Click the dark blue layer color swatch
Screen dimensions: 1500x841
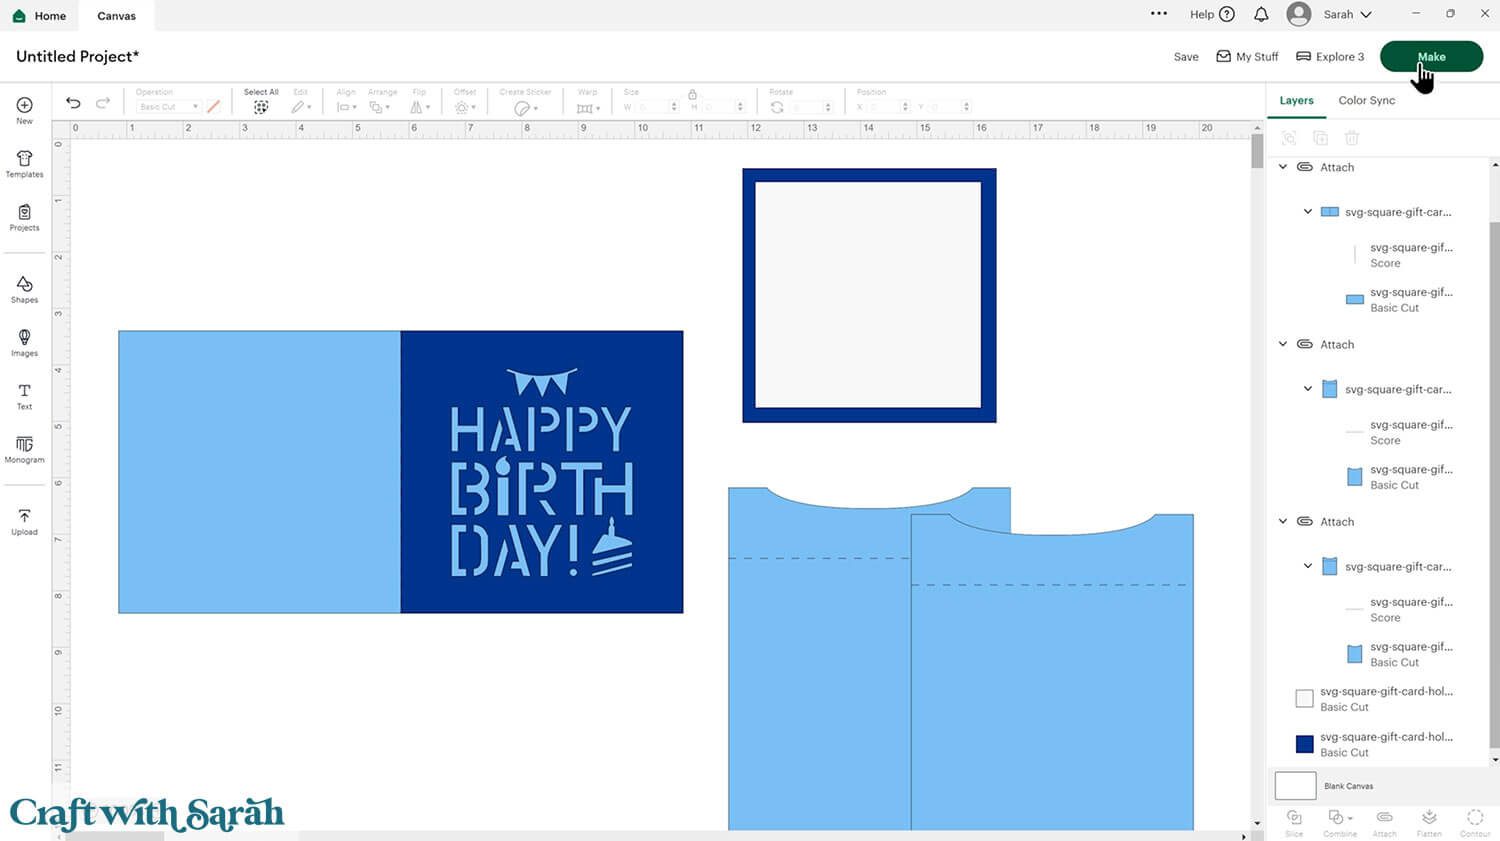pos(1304,744)
